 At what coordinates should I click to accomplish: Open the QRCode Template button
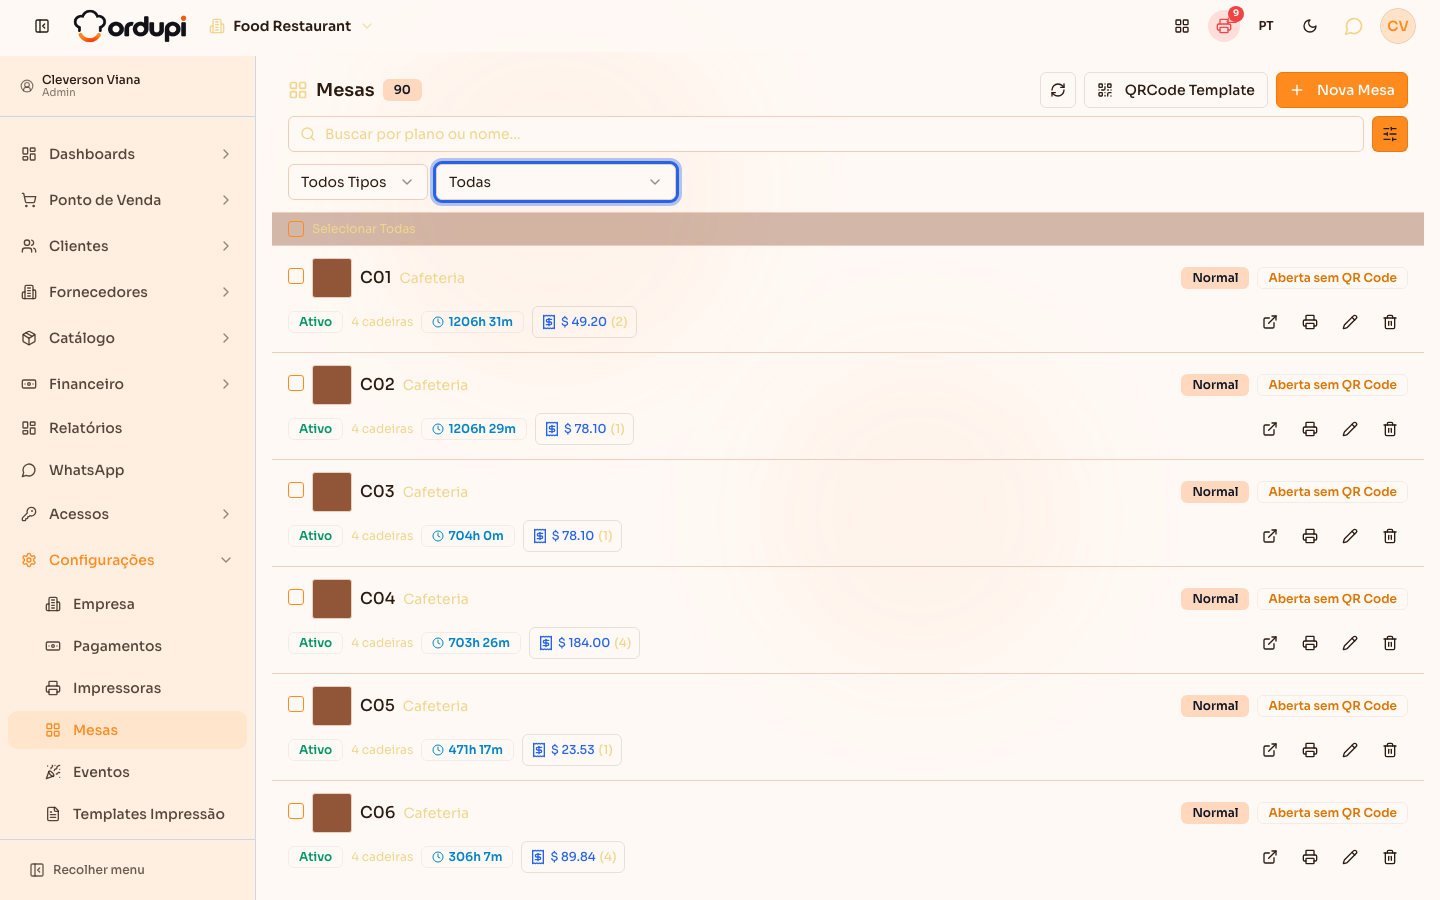[x=1176, y=90]
